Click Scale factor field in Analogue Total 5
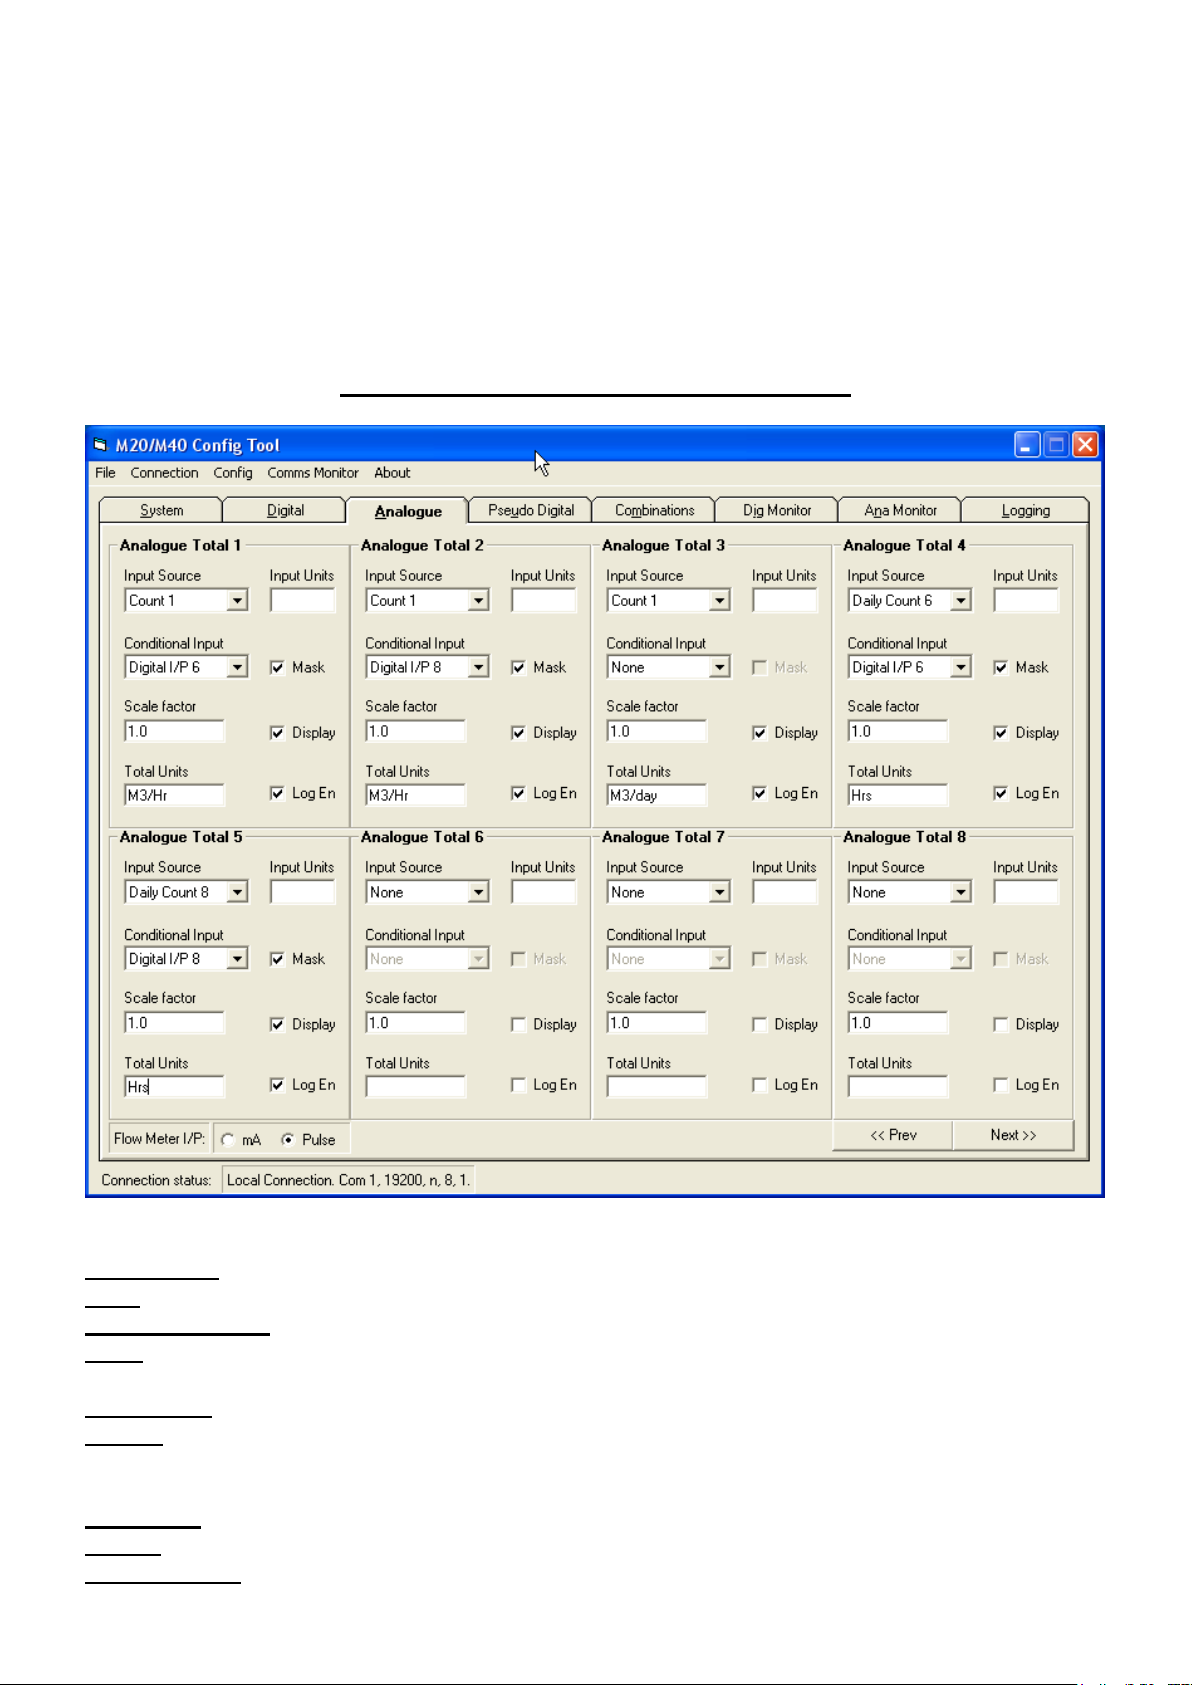This screenshot has width=1192, height=1685. coord(174,1023)
